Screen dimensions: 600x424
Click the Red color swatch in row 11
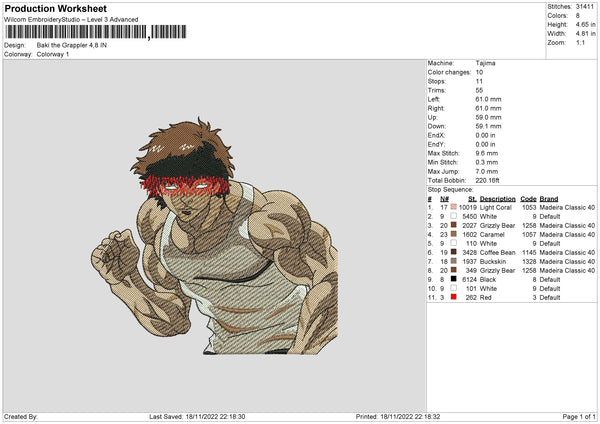click(x=453, y=297)
